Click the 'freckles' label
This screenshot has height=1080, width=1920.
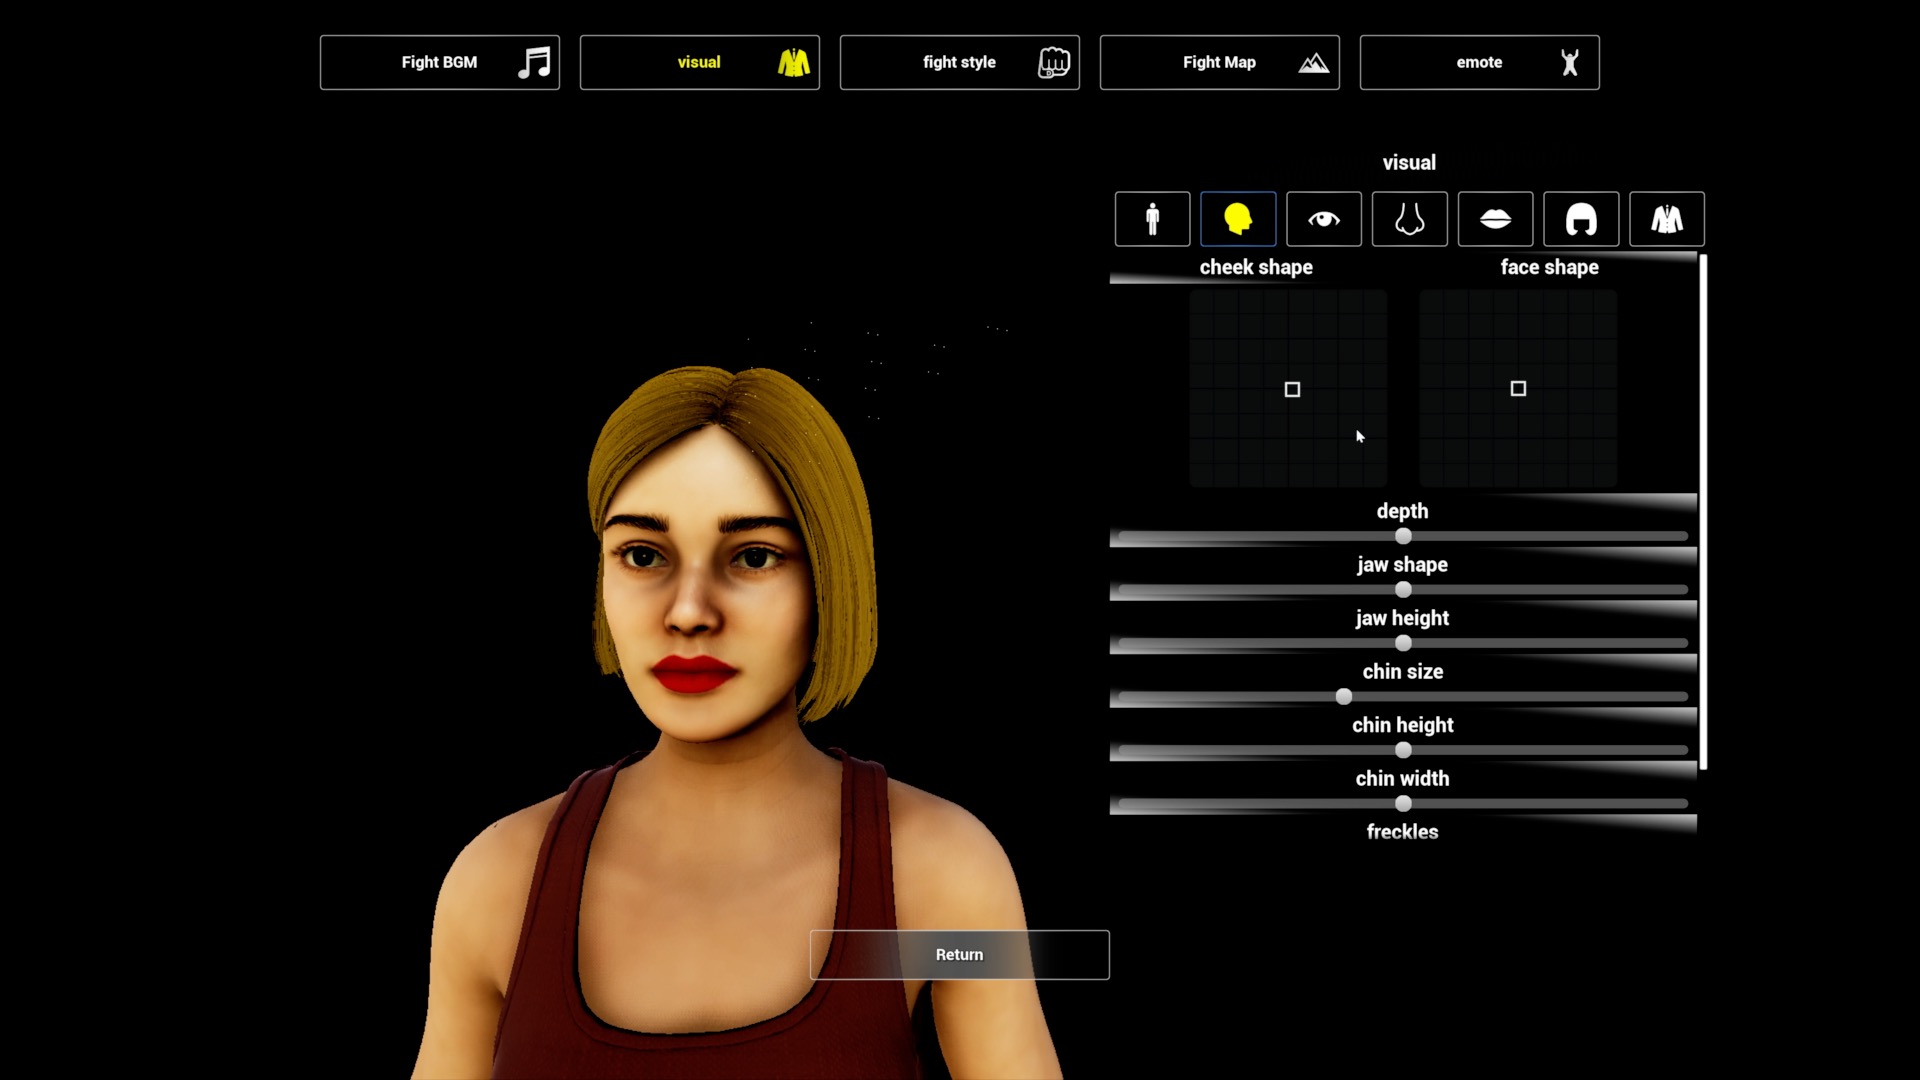(1402, 832)
